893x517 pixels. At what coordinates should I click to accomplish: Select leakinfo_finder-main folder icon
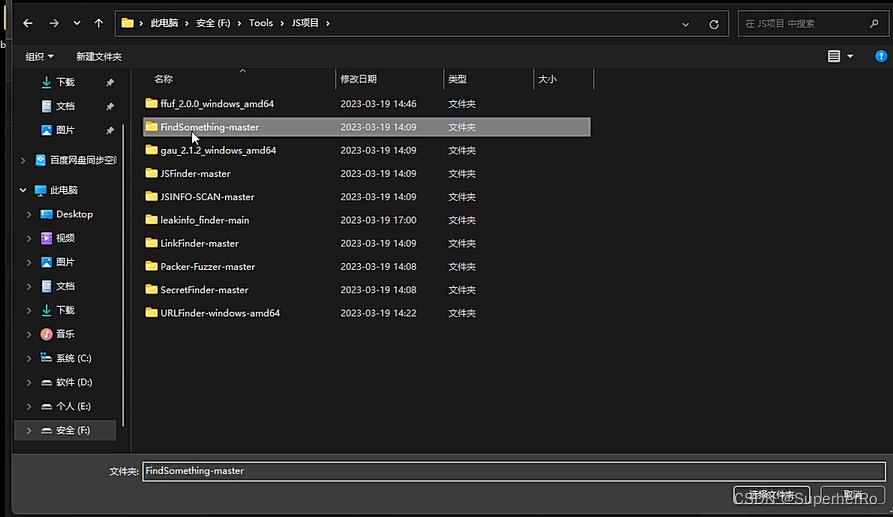[x=151, y=220]
